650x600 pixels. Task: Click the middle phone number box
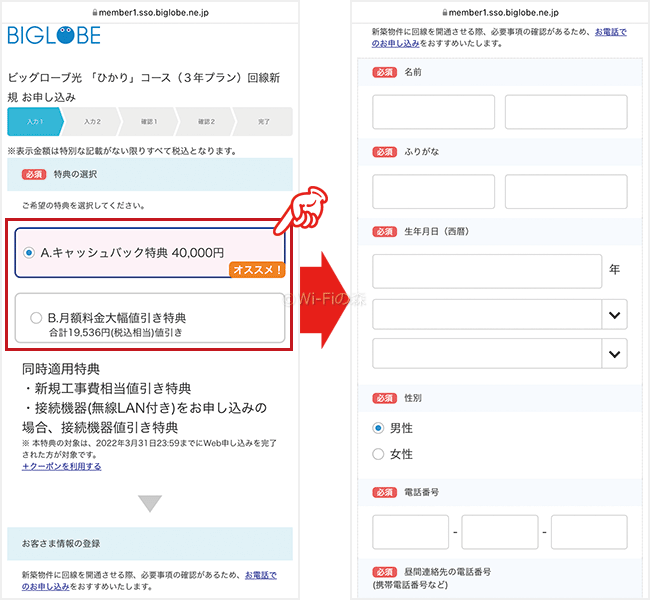click(x=500, y=532)
